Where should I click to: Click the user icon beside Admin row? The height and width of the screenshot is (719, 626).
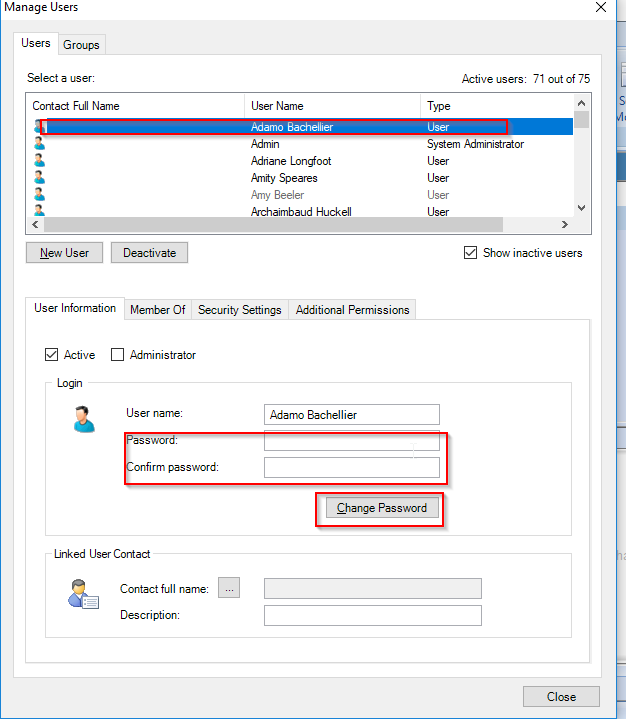[x=39, y=144]
